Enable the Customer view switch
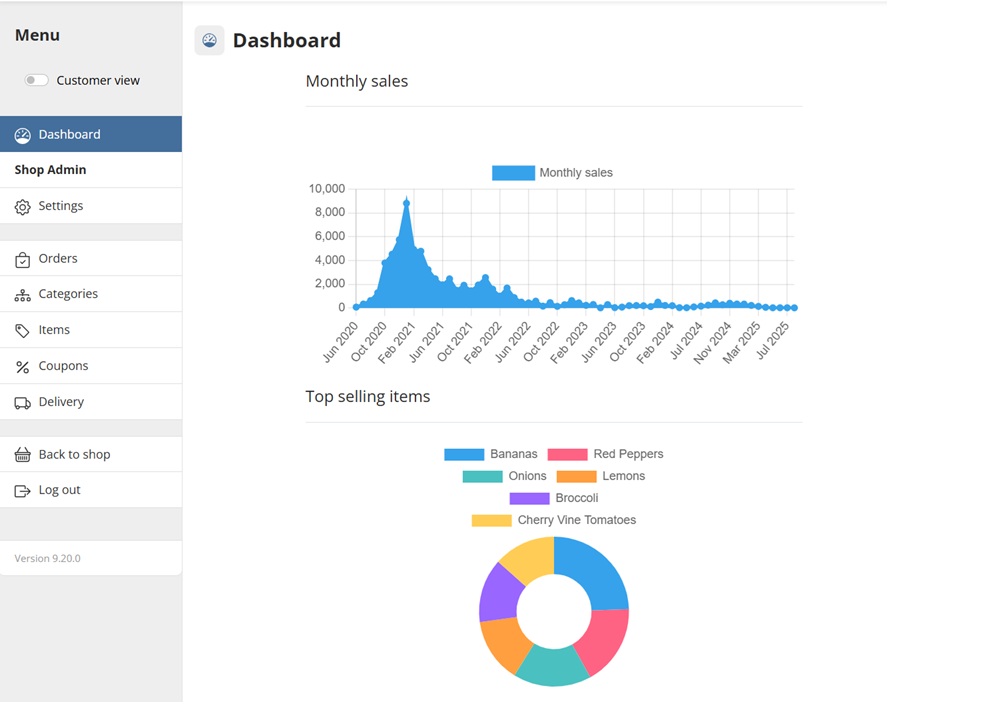1001x702 pixels. coord(36,80)
